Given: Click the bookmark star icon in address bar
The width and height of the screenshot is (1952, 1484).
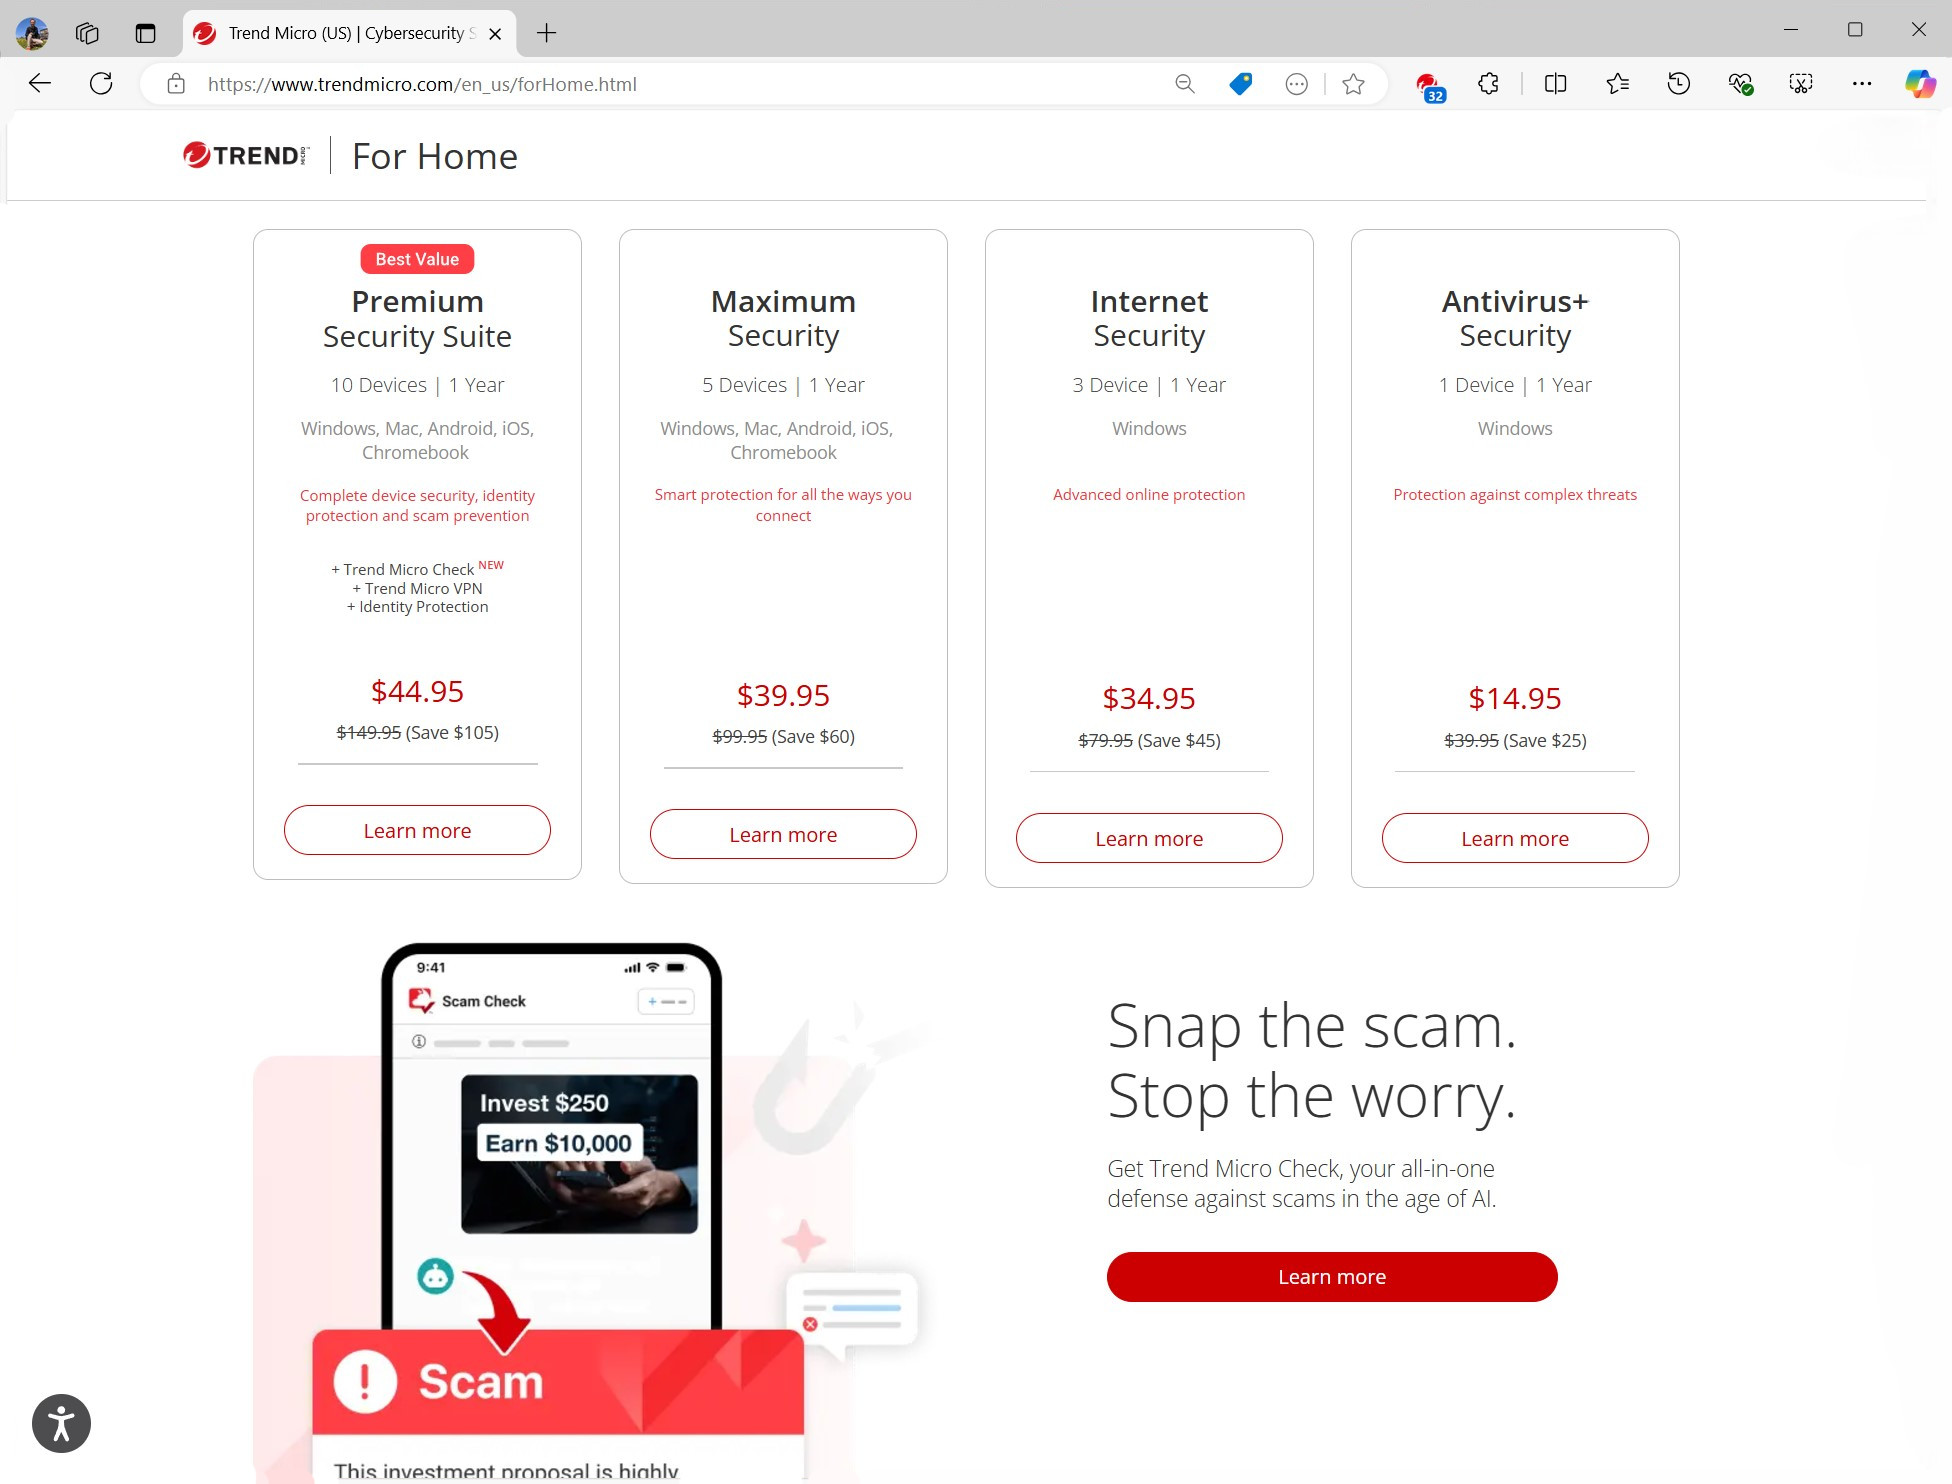Looking at the screenshot, I should coord(1353,83).
